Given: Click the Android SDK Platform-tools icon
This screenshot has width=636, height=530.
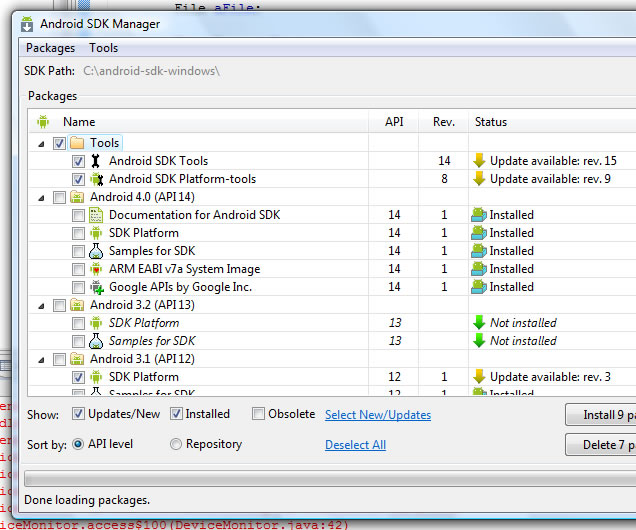Looking at the screenshot, I should tap(96, 179).
